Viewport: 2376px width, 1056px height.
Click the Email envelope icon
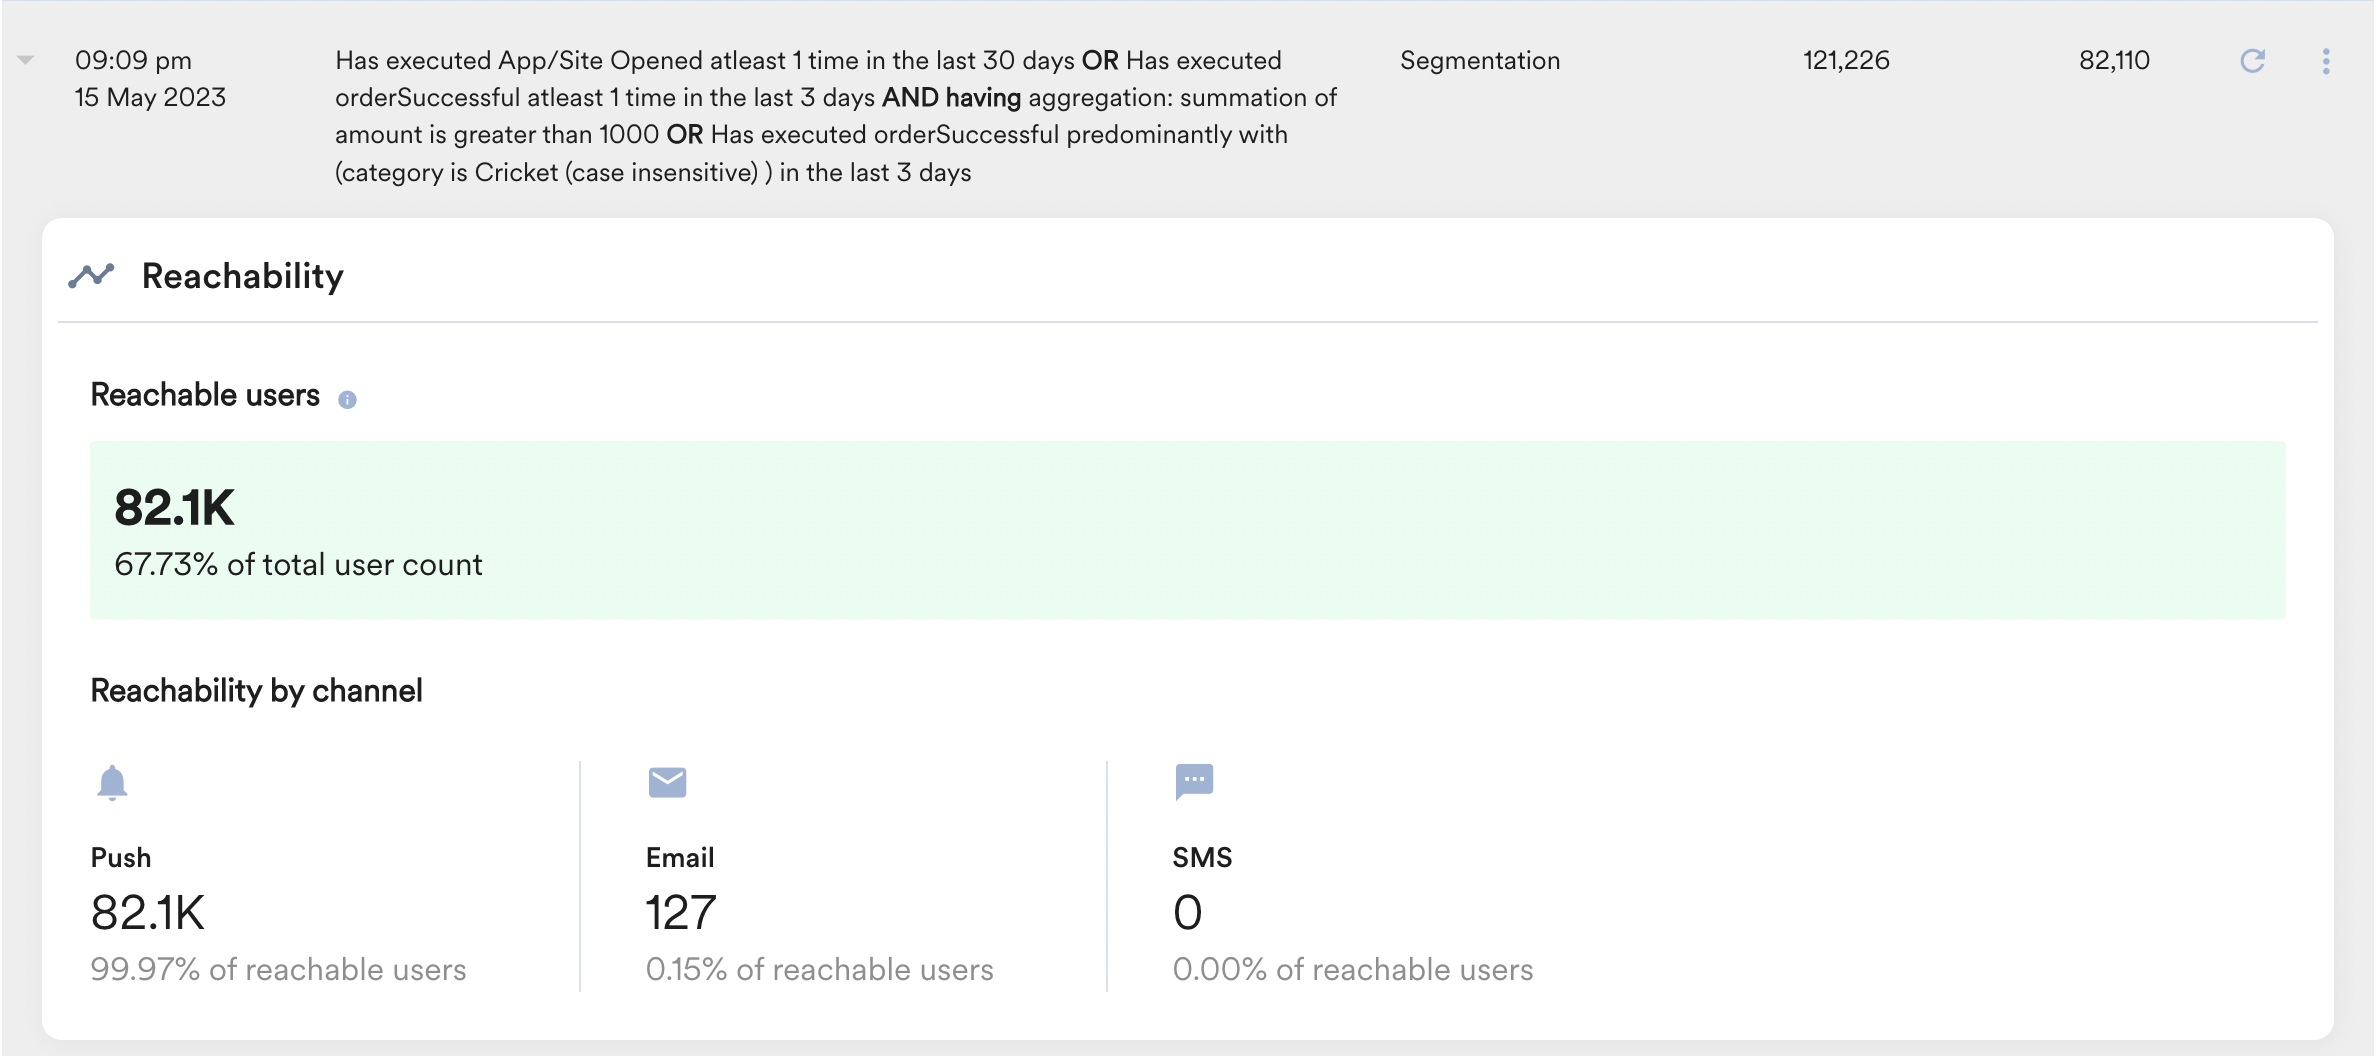pyautogui.click(x=667, y=782)
